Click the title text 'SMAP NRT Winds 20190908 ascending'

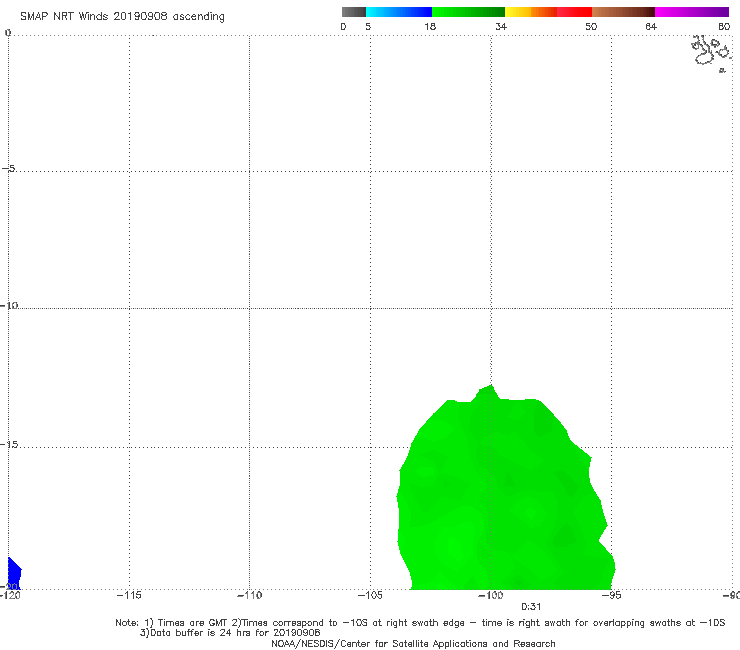pos(122,17)
